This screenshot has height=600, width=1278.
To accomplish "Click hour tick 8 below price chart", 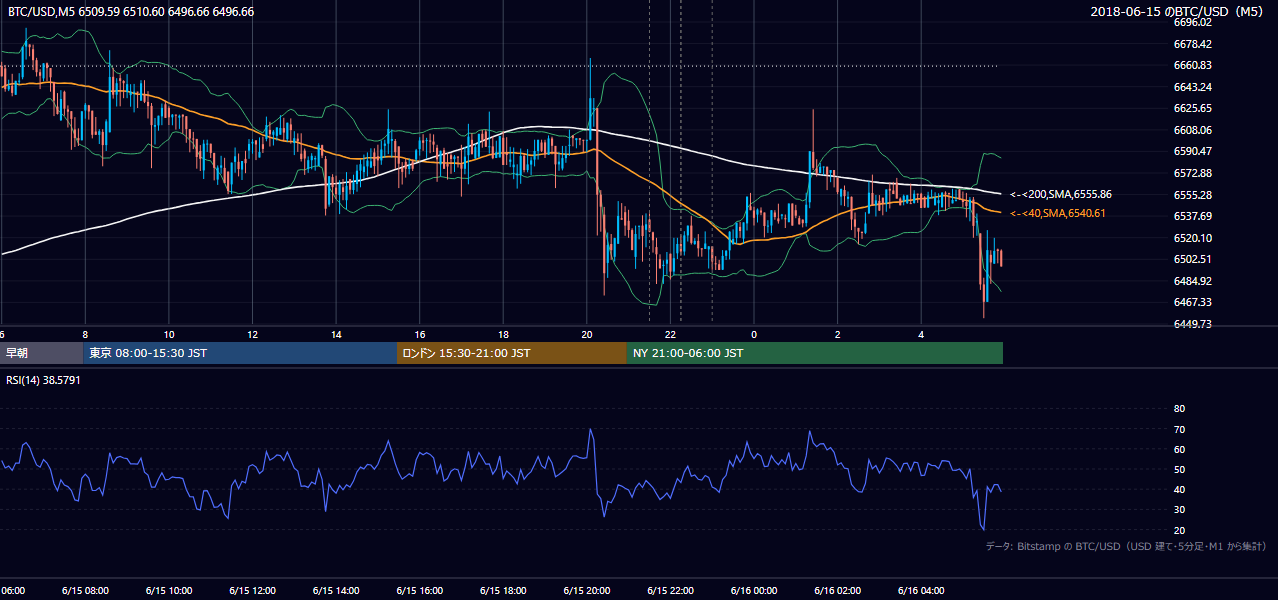I will (85, 334).
